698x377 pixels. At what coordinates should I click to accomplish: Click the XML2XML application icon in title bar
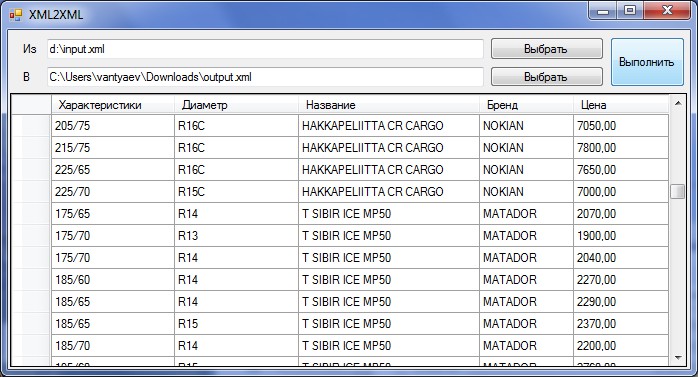point(16,15)
